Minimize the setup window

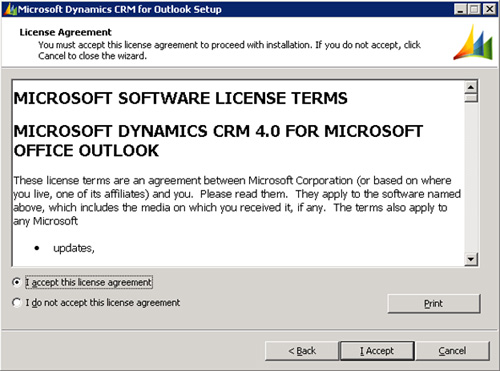pos(460,9)
